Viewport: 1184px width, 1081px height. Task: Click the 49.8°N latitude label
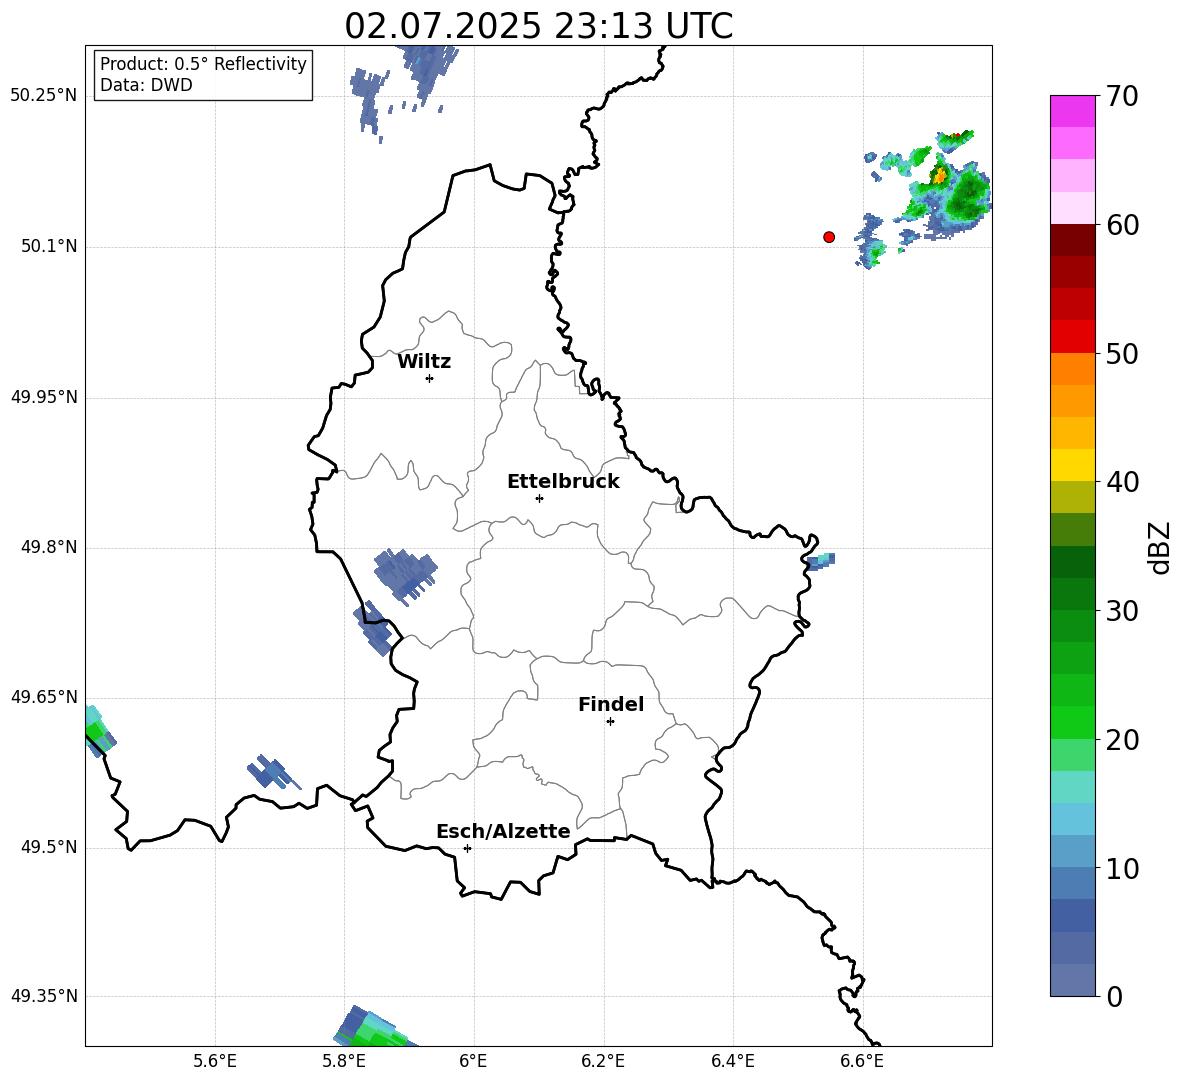coord(49,547)
